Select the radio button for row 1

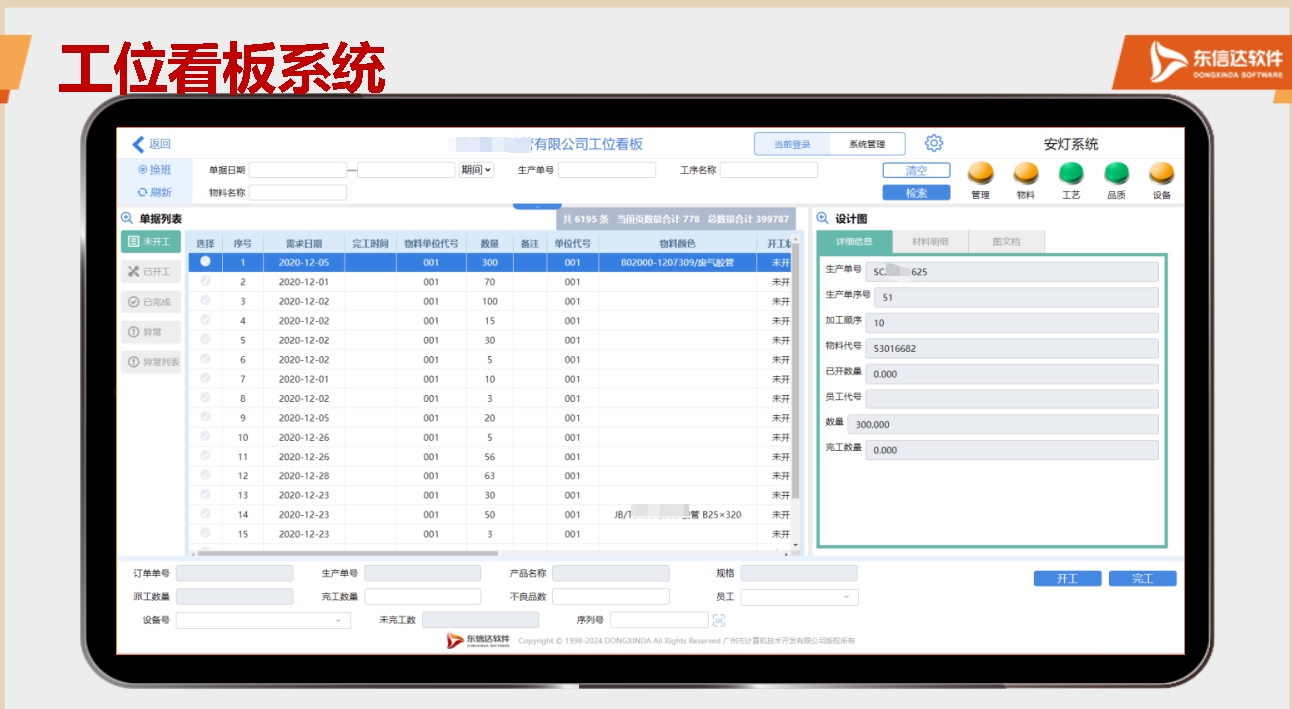pyautogui.click(x=205, y=262)
